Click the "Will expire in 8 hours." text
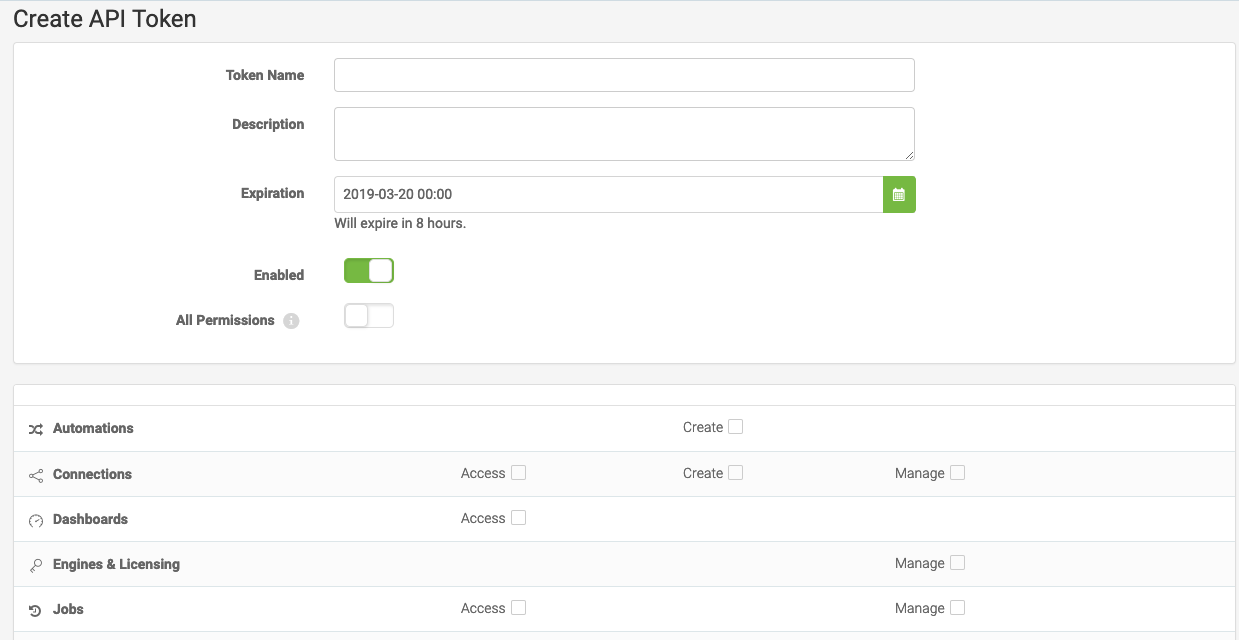The height and width of the screenshot is (640, 1239). pyautogui.click(x=400, y=223)
